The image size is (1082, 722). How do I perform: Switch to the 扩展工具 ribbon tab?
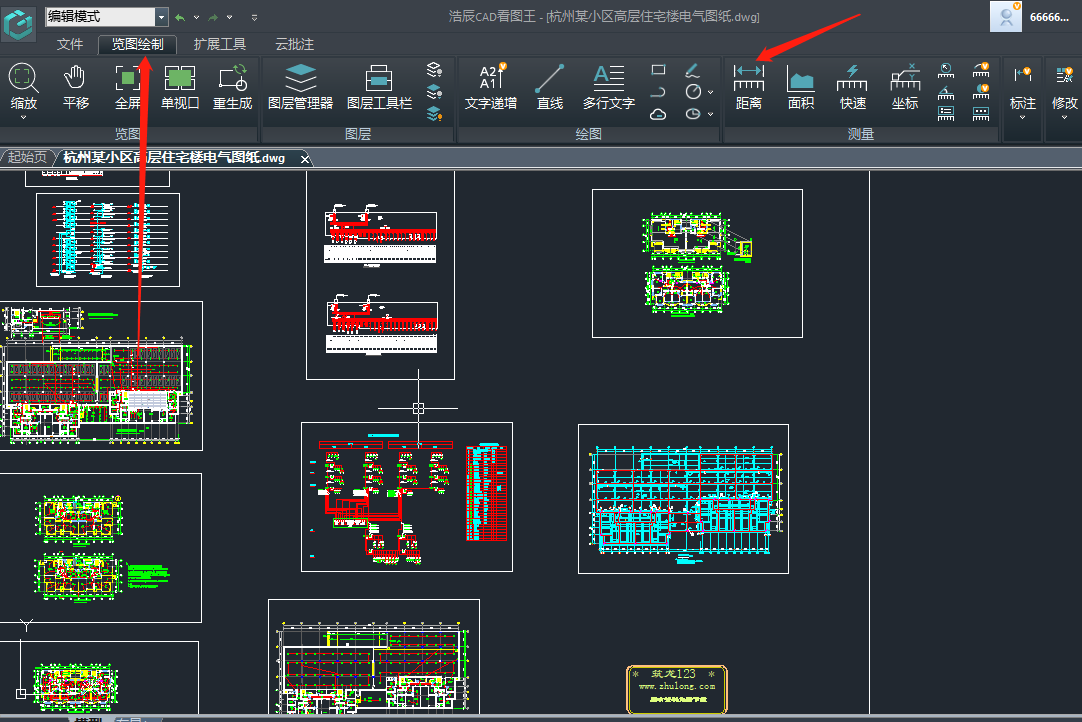click(220, 44)
